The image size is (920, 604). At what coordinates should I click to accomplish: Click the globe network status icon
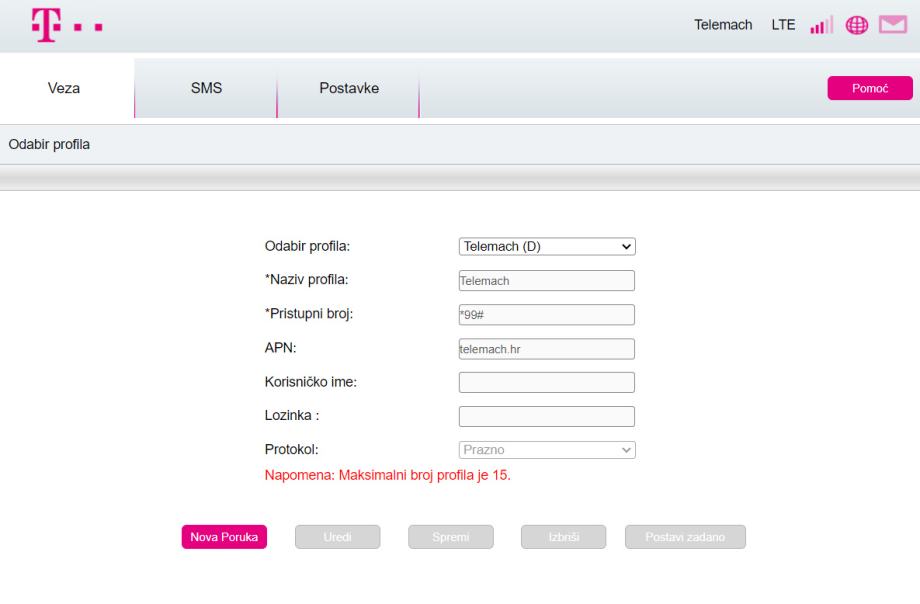click(857, 25)
